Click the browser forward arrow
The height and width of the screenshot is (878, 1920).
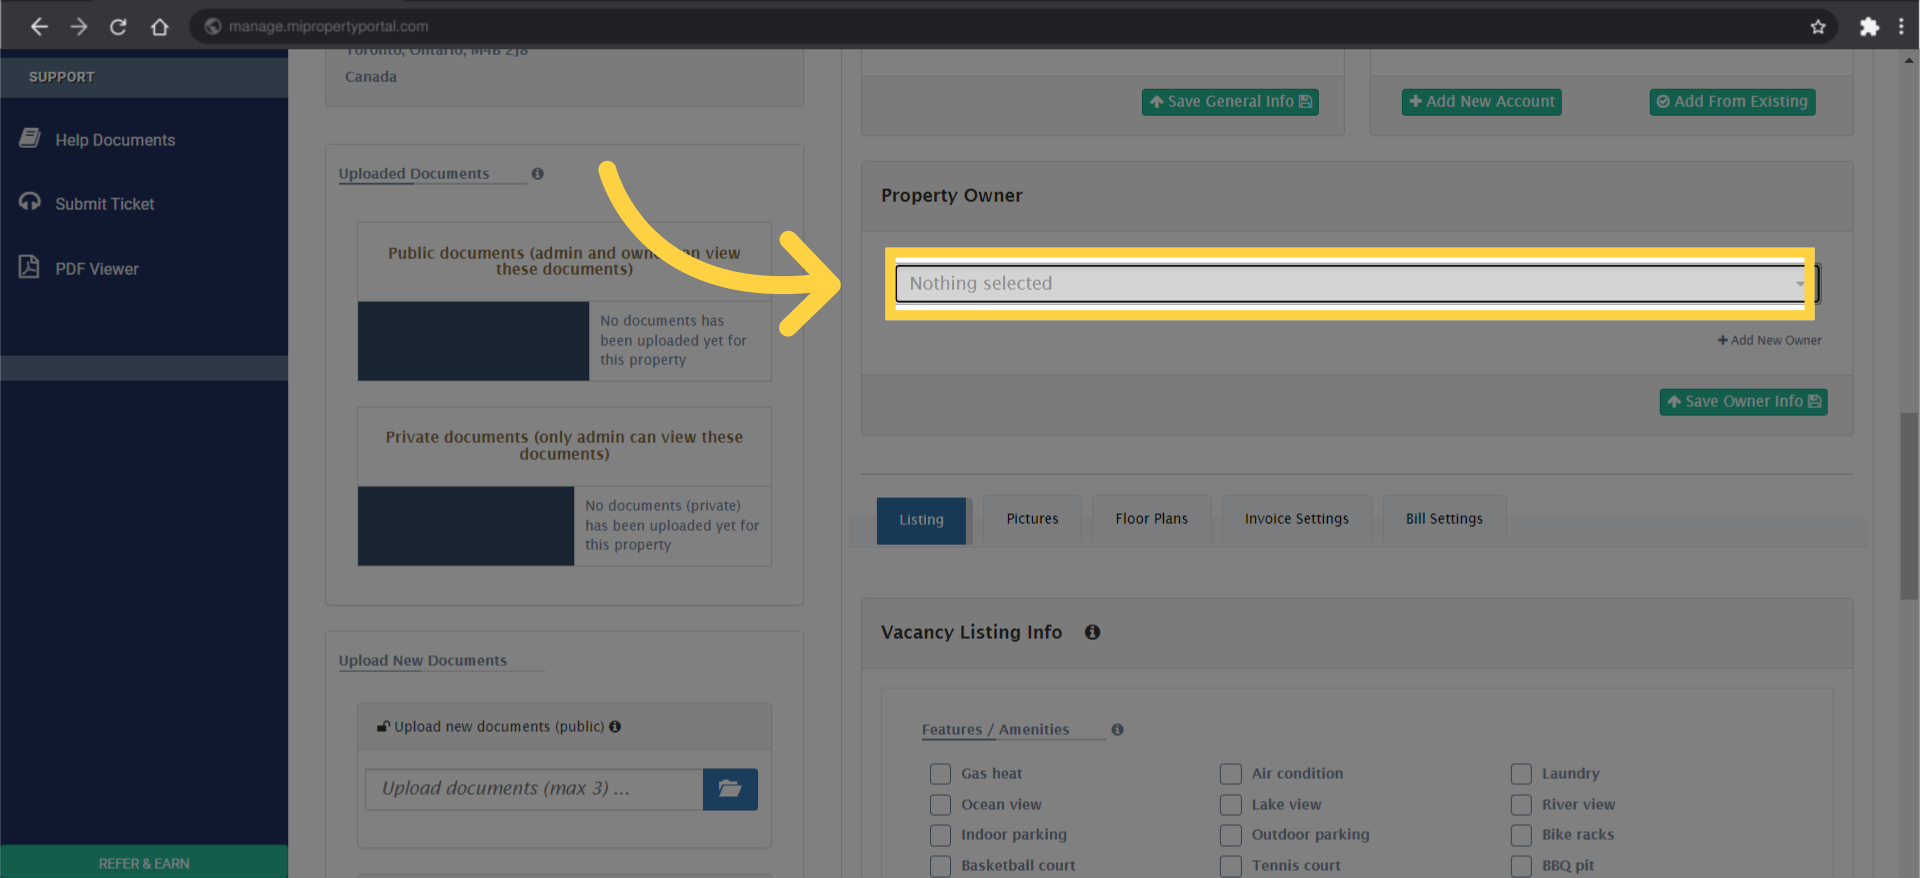coord(79,27)
